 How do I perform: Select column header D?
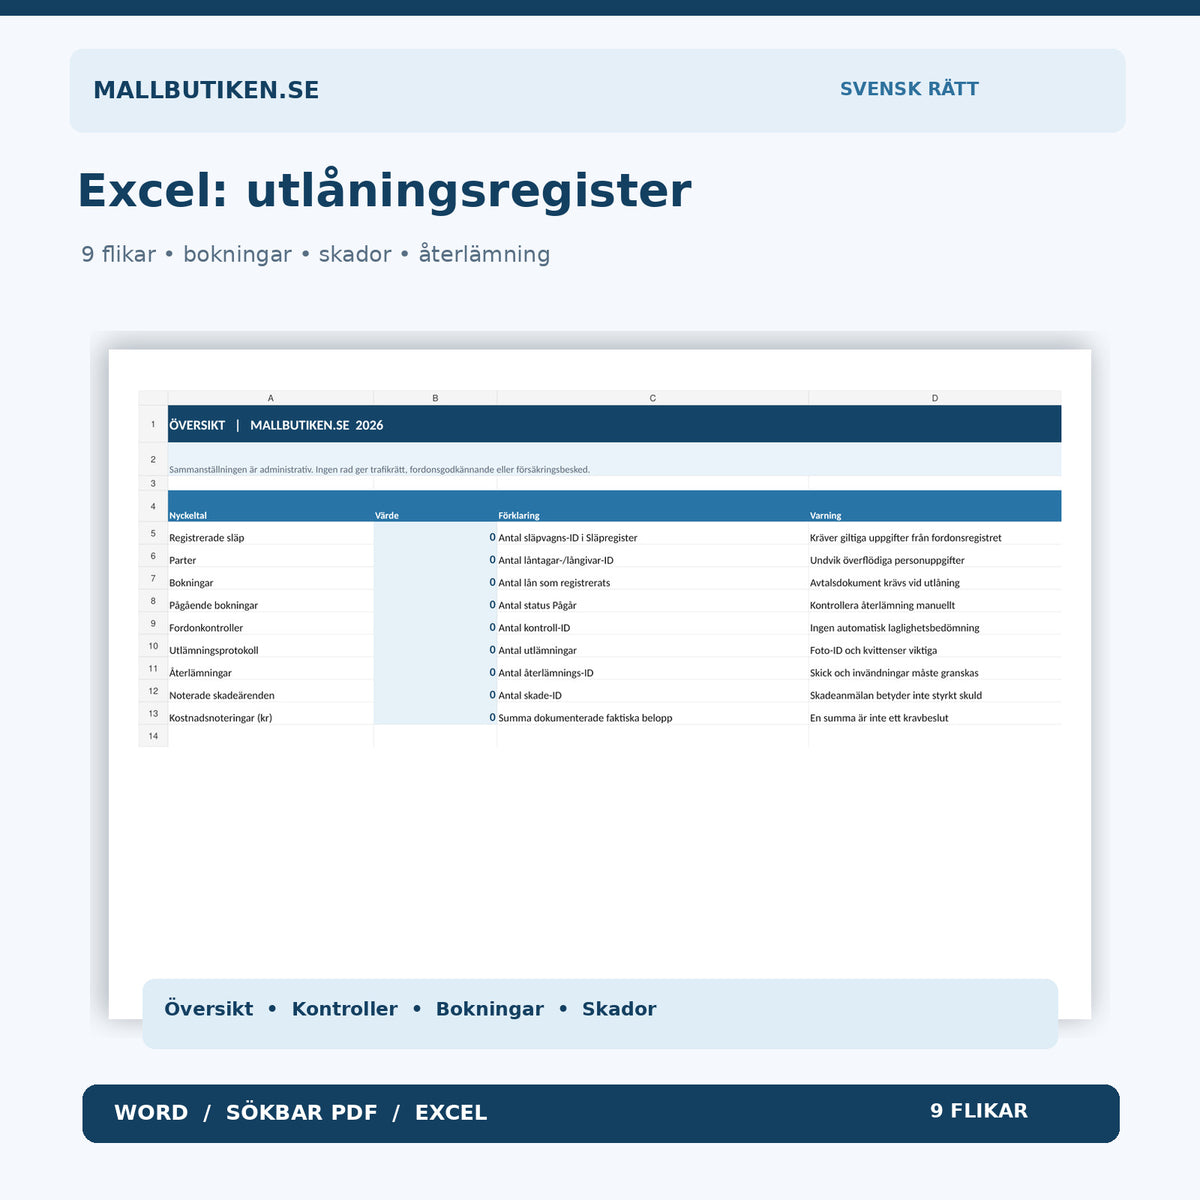[x=935, y=398]
